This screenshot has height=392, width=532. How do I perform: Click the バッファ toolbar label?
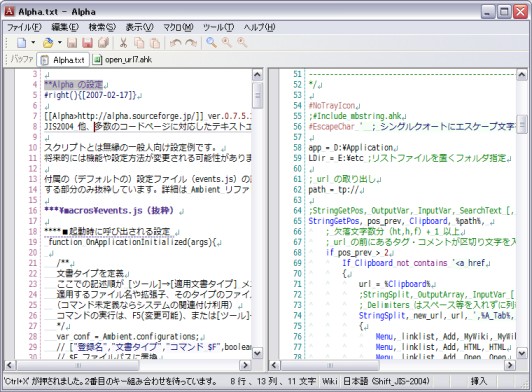coord(22,59)
